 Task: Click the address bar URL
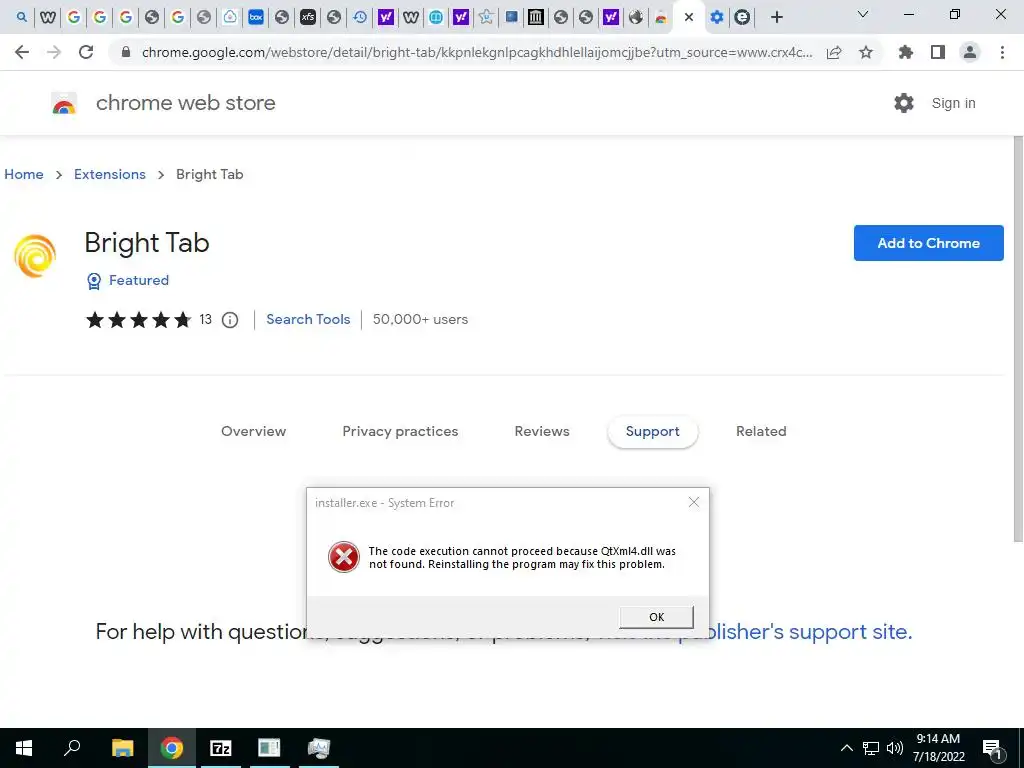pos(477,52)
